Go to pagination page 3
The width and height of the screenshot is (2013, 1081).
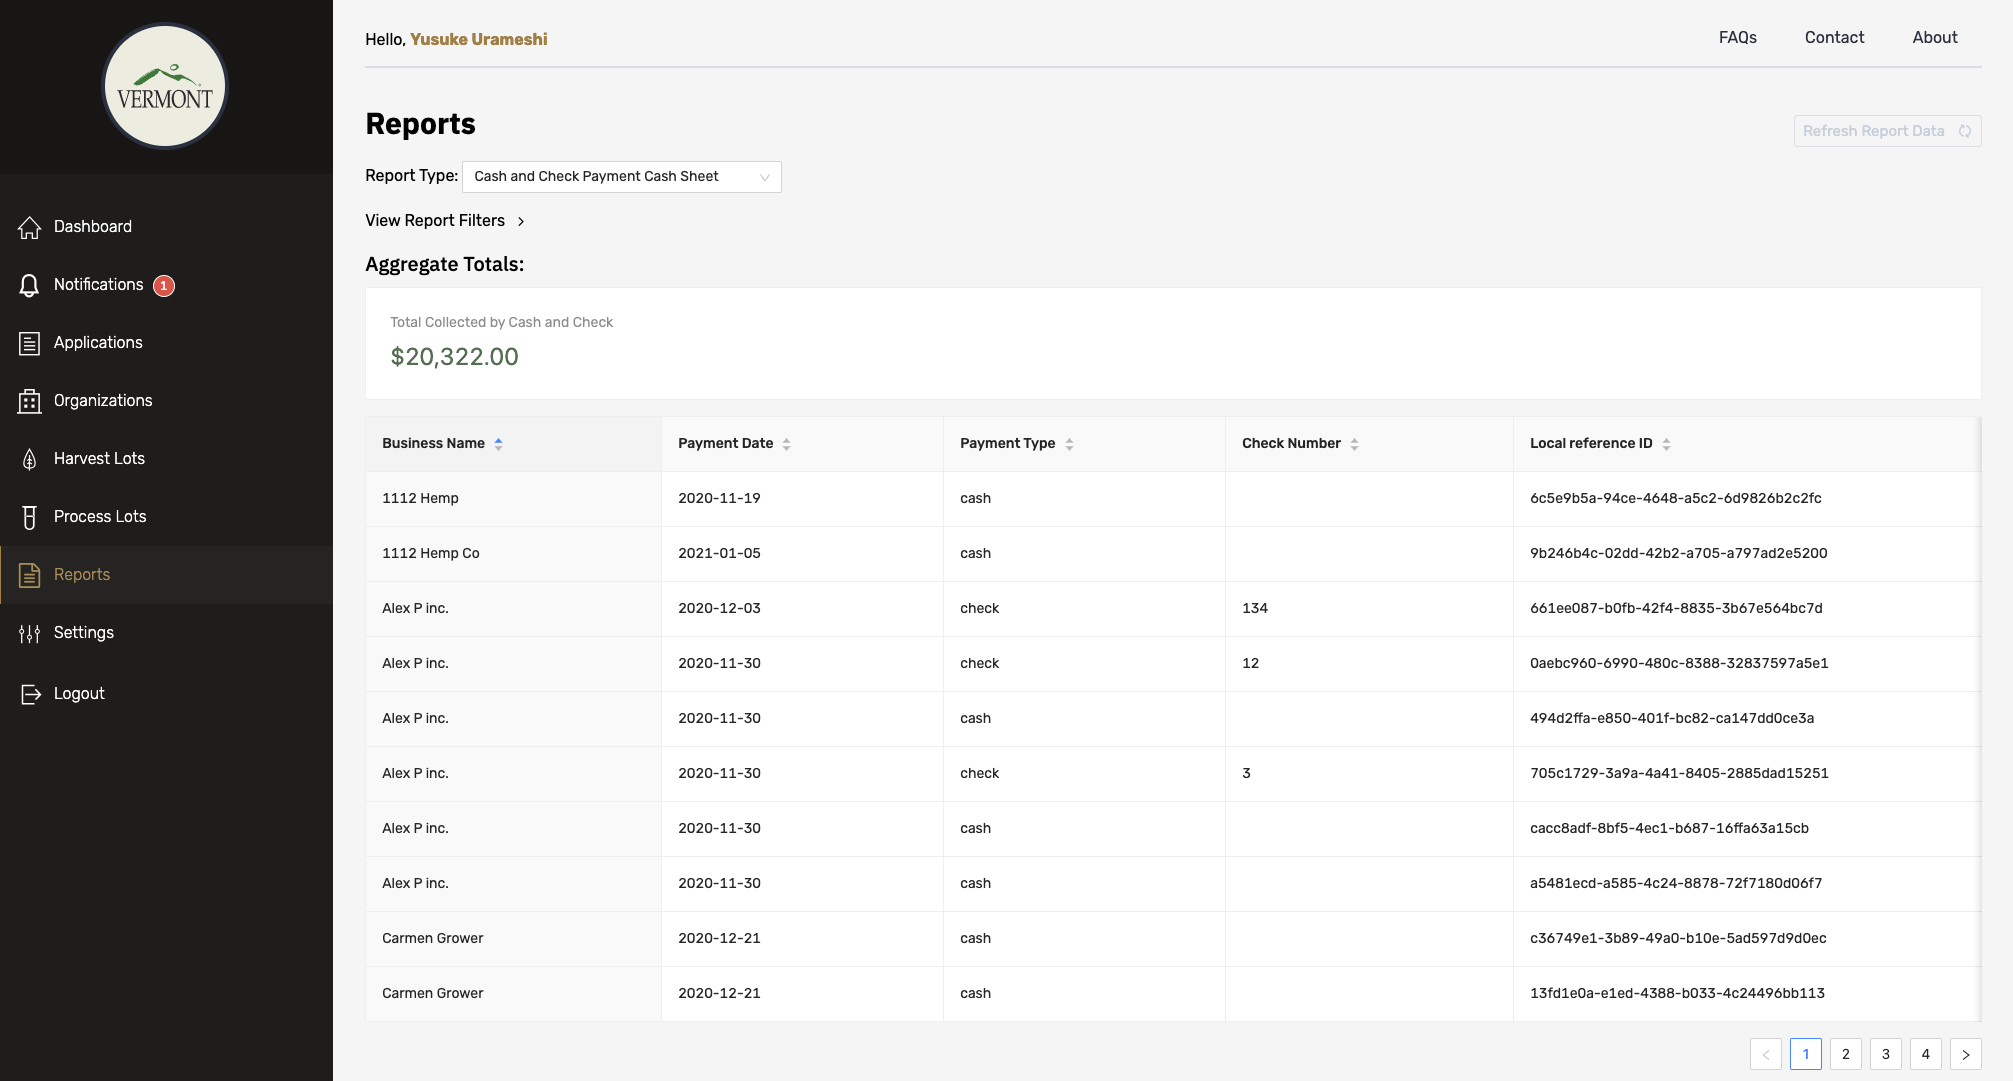[1885, 1054]
